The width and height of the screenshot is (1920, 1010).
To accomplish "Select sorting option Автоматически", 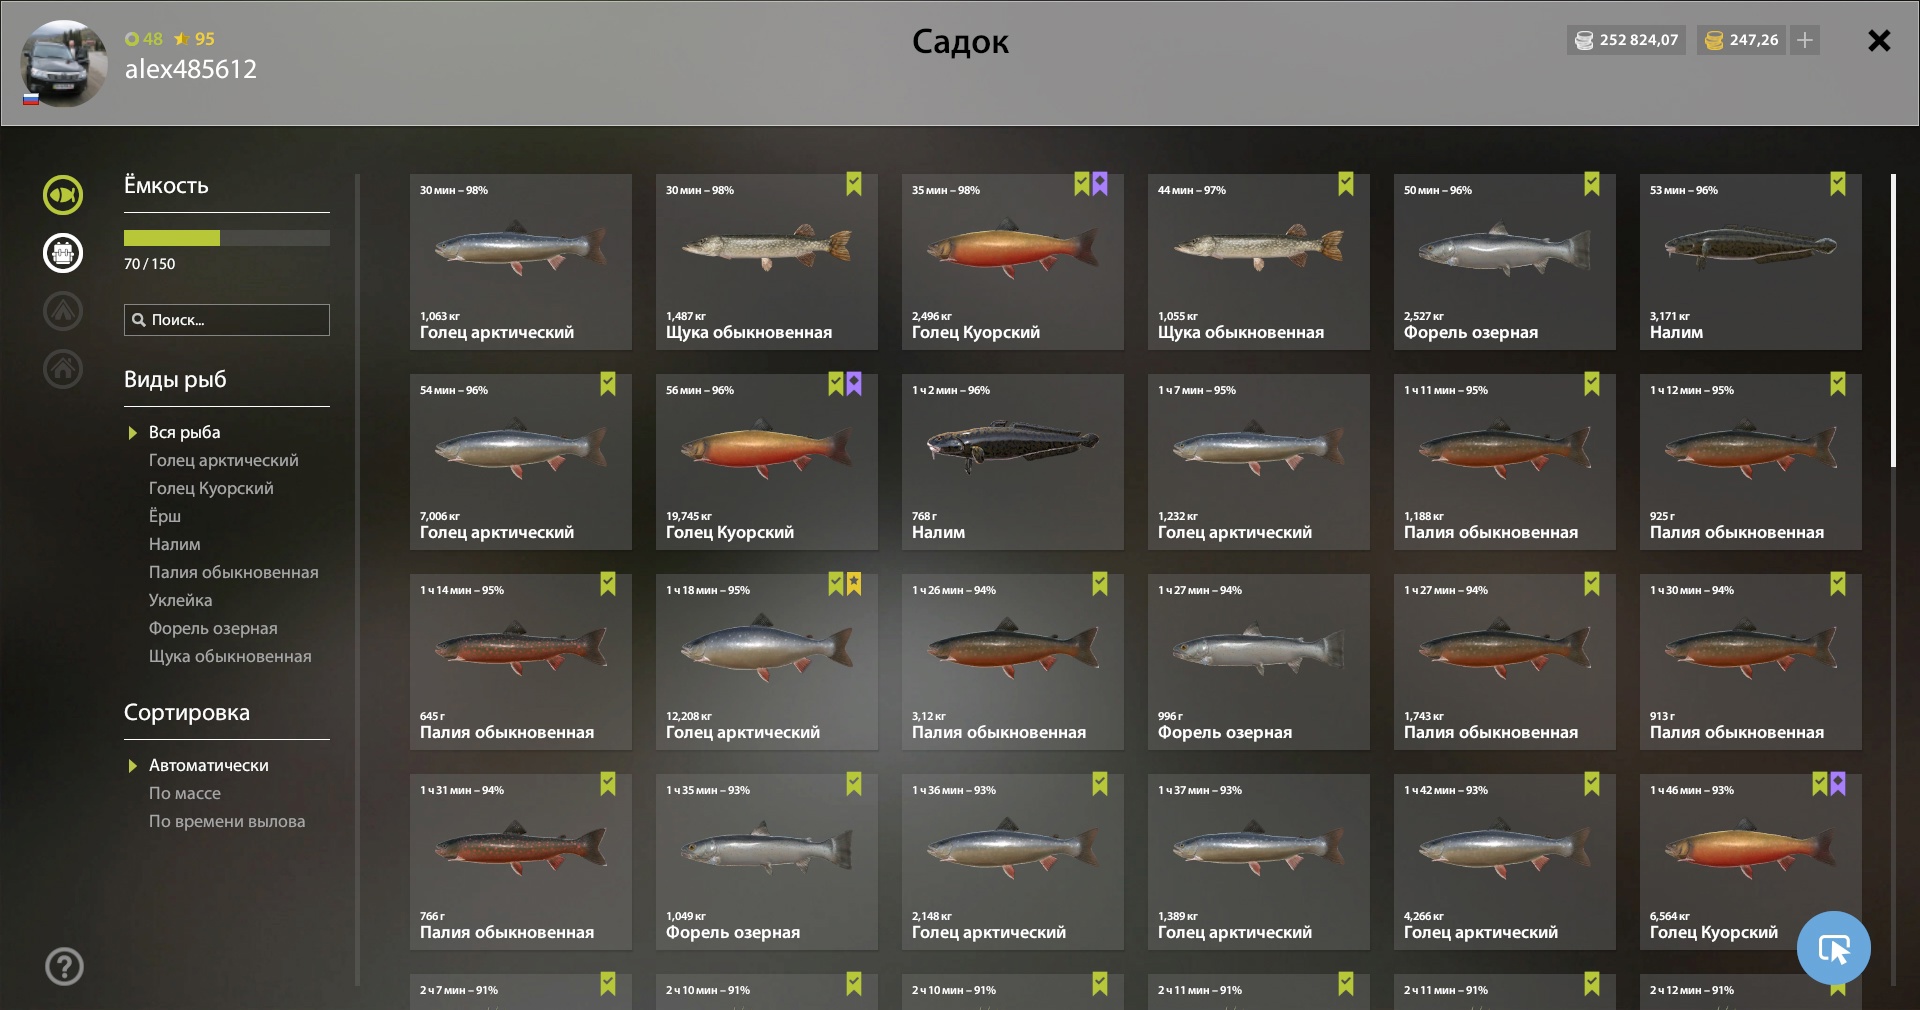I will point(209,765).
